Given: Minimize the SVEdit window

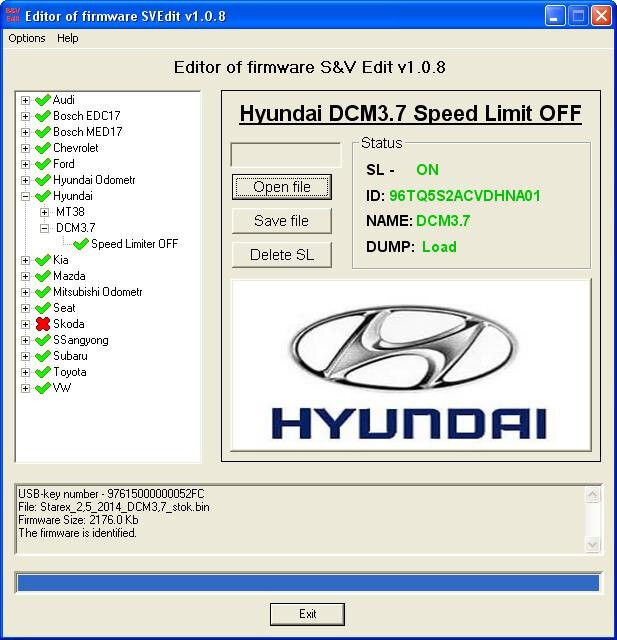Looking at the screenshot, I should pyautogui.click(x=555, y=16).
